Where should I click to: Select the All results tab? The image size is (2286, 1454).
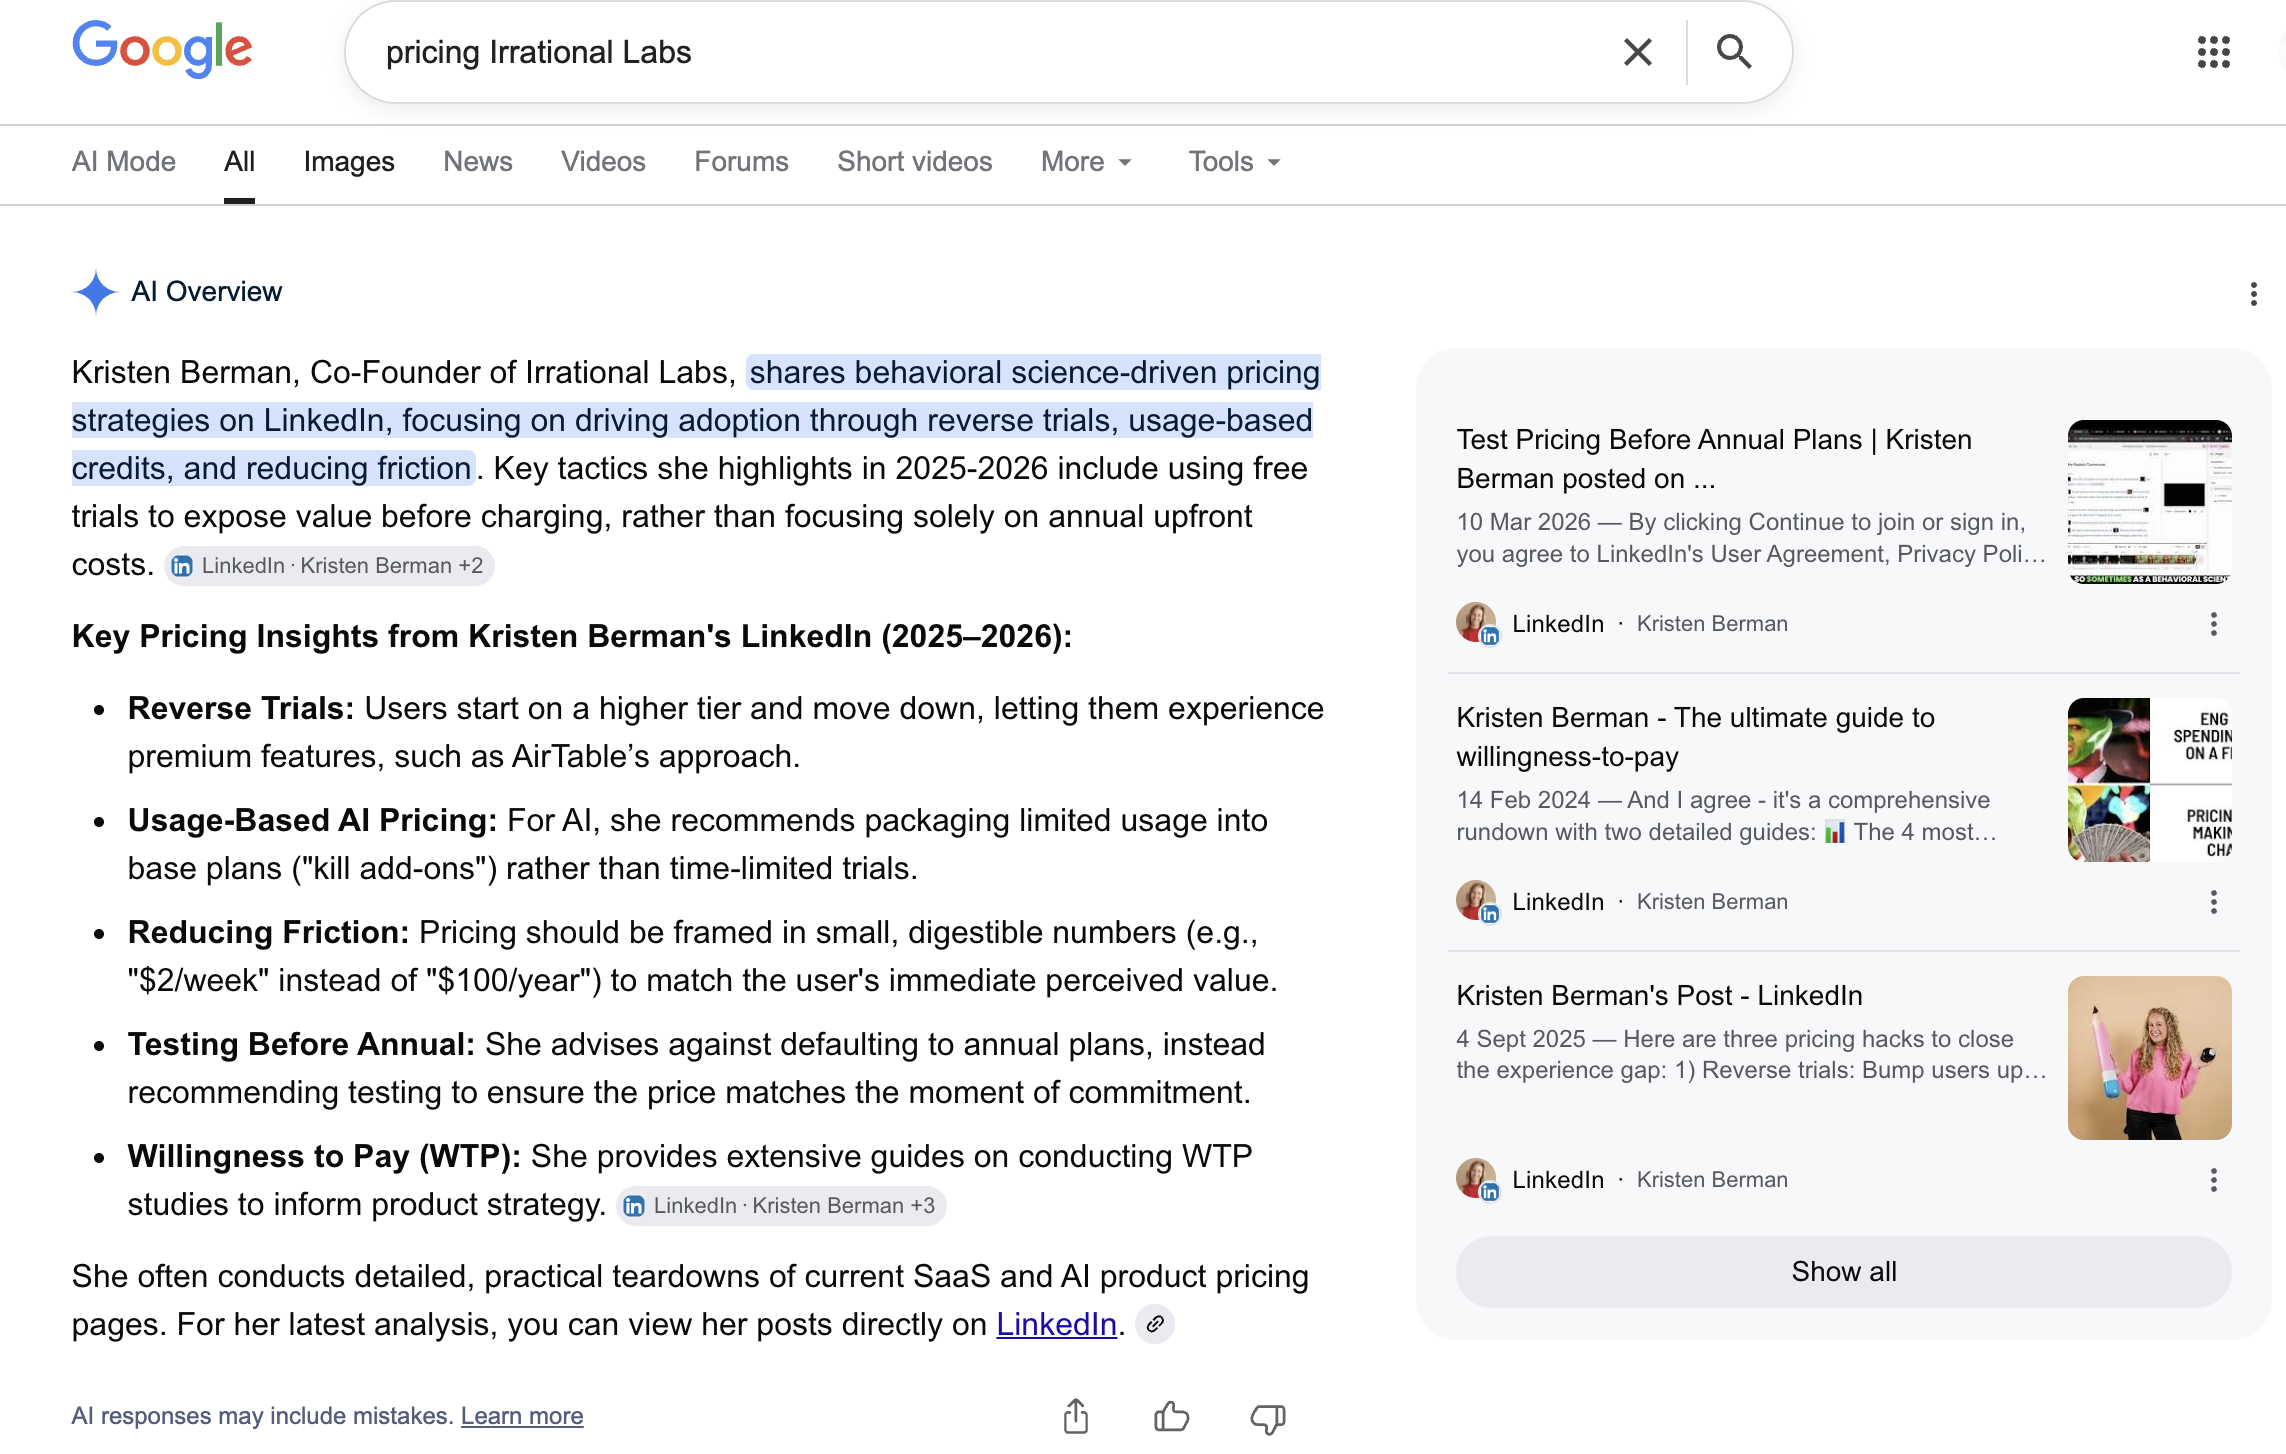tap(239, 162)
